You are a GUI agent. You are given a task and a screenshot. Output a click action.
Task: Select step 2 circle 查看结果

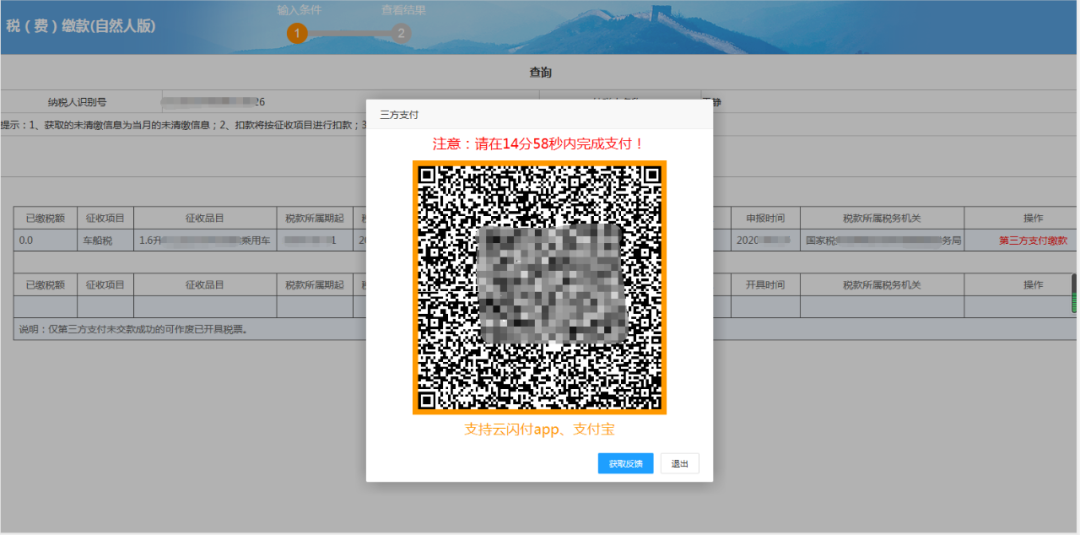click(x=402, y=33)
